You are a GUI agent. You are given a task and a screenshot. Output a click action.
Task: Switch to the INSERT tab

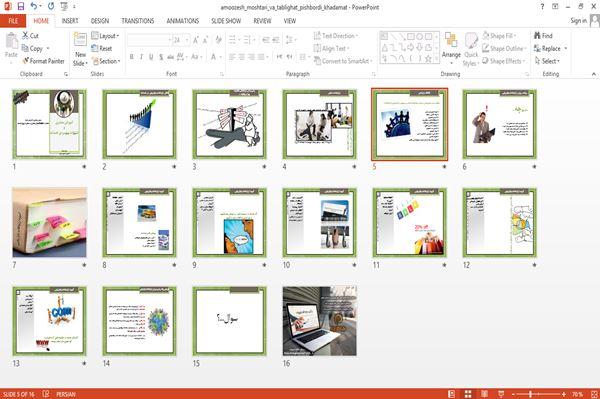tap(70, 21)
